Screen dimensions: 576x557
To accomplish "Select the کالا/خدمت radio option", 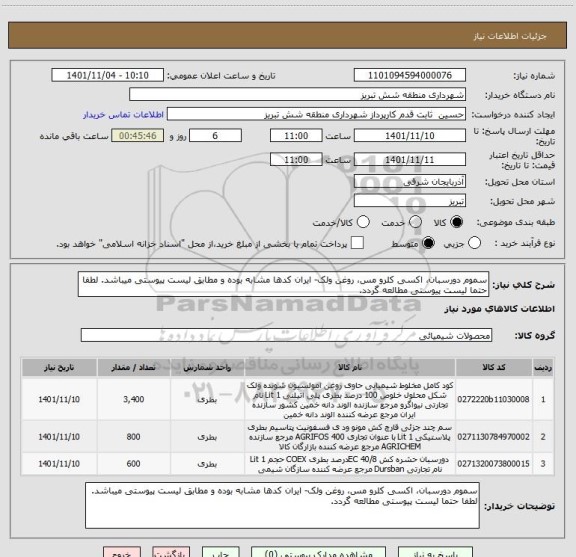I will click(x=363, y=222).
